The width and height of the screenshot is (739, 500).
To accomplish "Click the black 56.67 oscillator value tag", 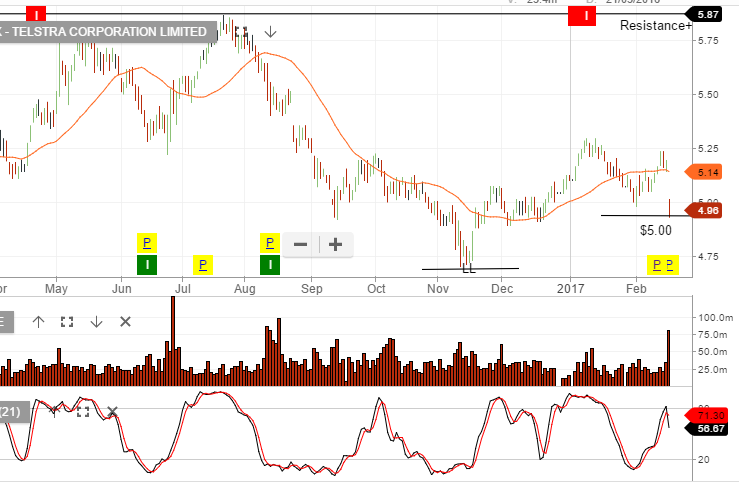I will point(705,429).
